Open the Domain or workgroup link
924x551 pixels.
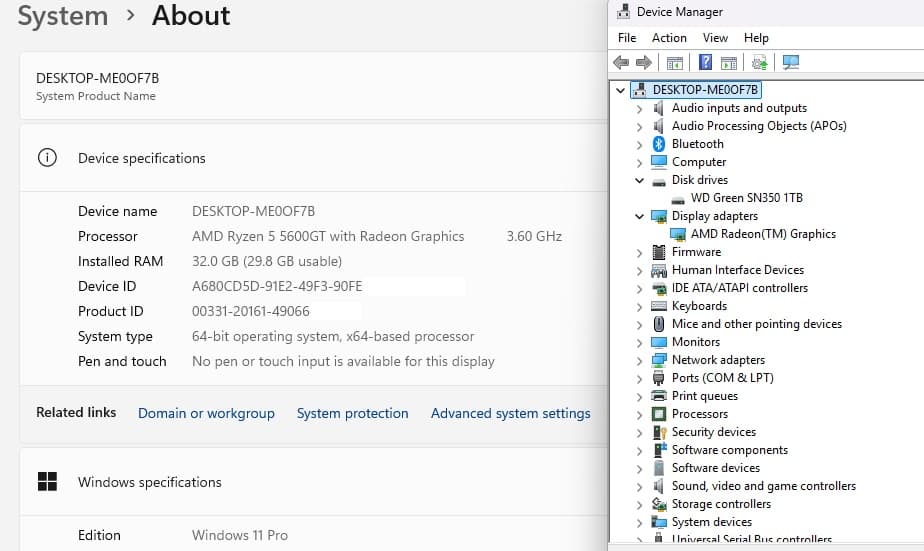pos(206,413)
